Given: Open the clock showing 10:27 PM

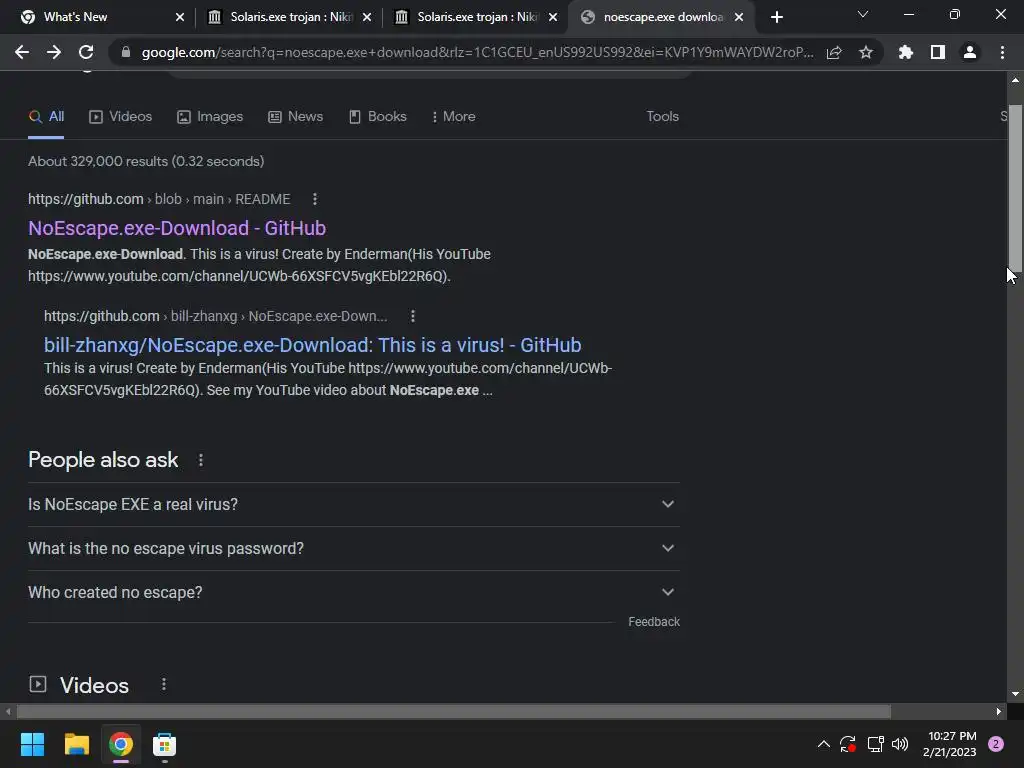Looking at the screenshot, I should click(x=950, y=744).
